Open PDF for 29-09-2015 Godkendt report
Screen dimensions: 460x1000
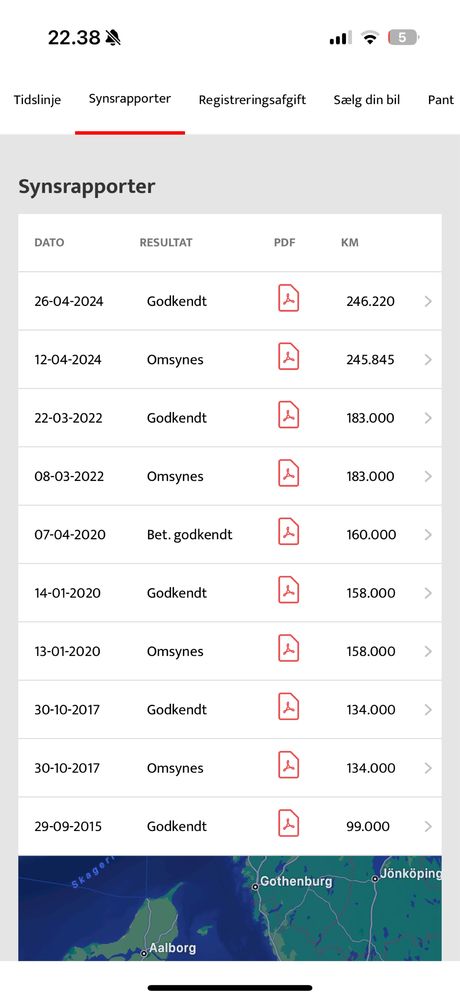tap(288, 824)
